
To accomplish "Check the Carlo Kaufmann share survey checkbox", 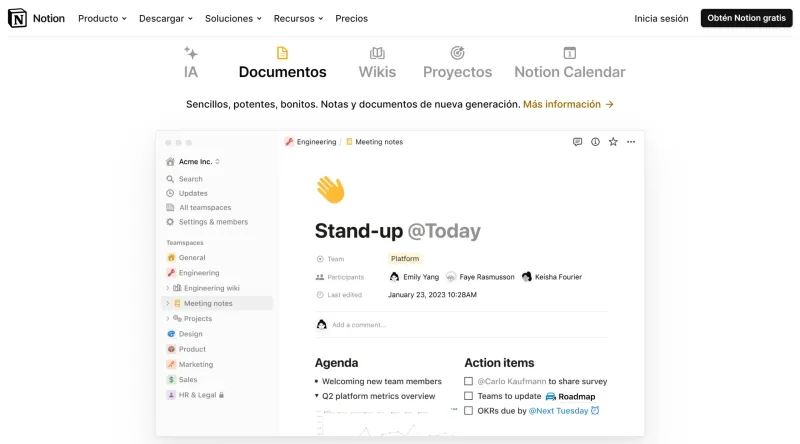I will coord(468,381).
